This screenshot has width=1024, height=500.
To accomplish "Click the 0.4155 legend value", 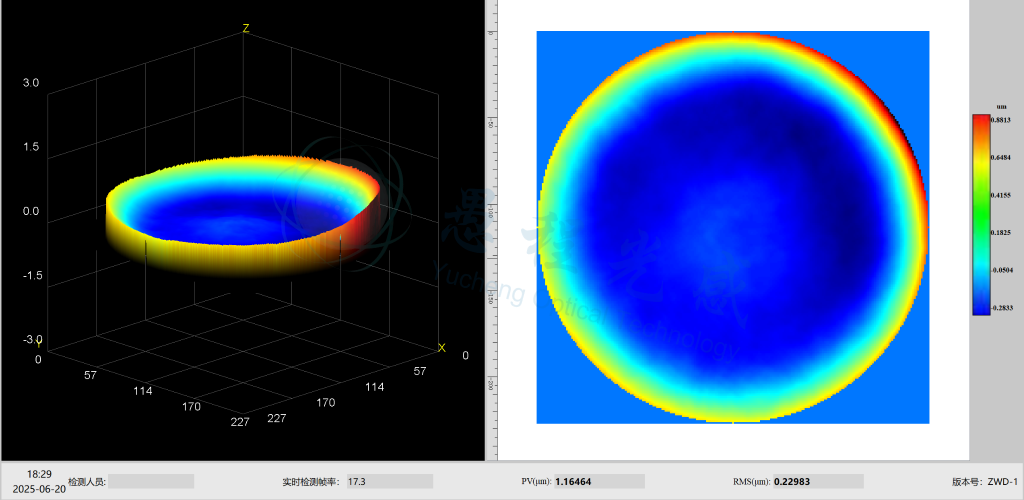I will pyautogui.click(x=1002, y=195).
